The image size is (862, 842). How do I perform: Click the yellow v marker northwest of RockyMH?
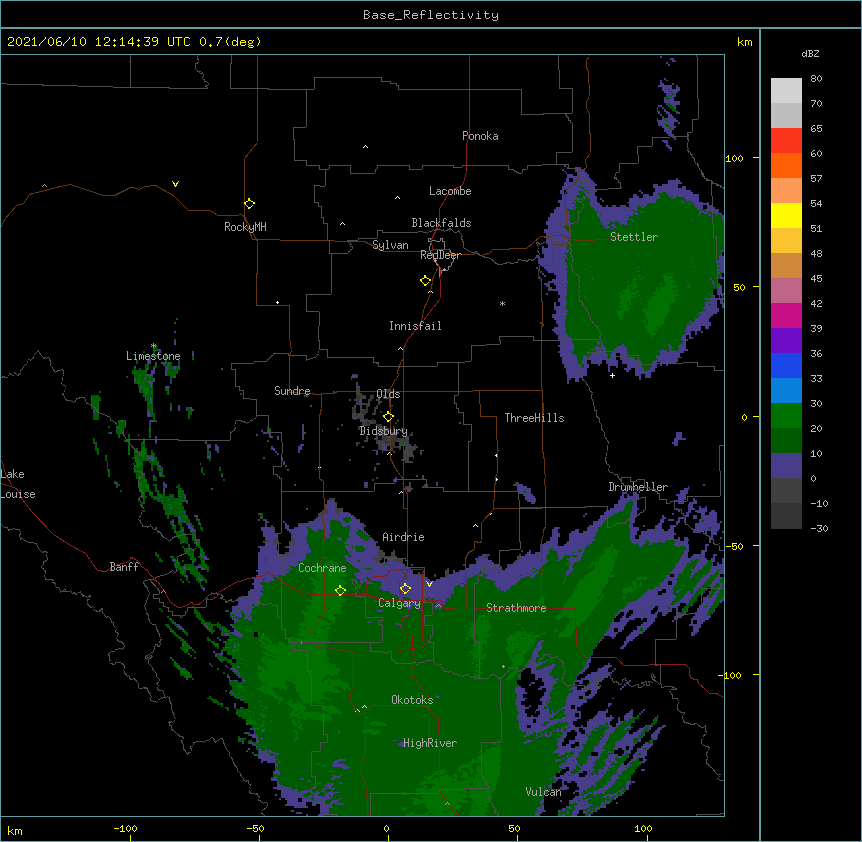pyautogui.click(x=175, y=184)
